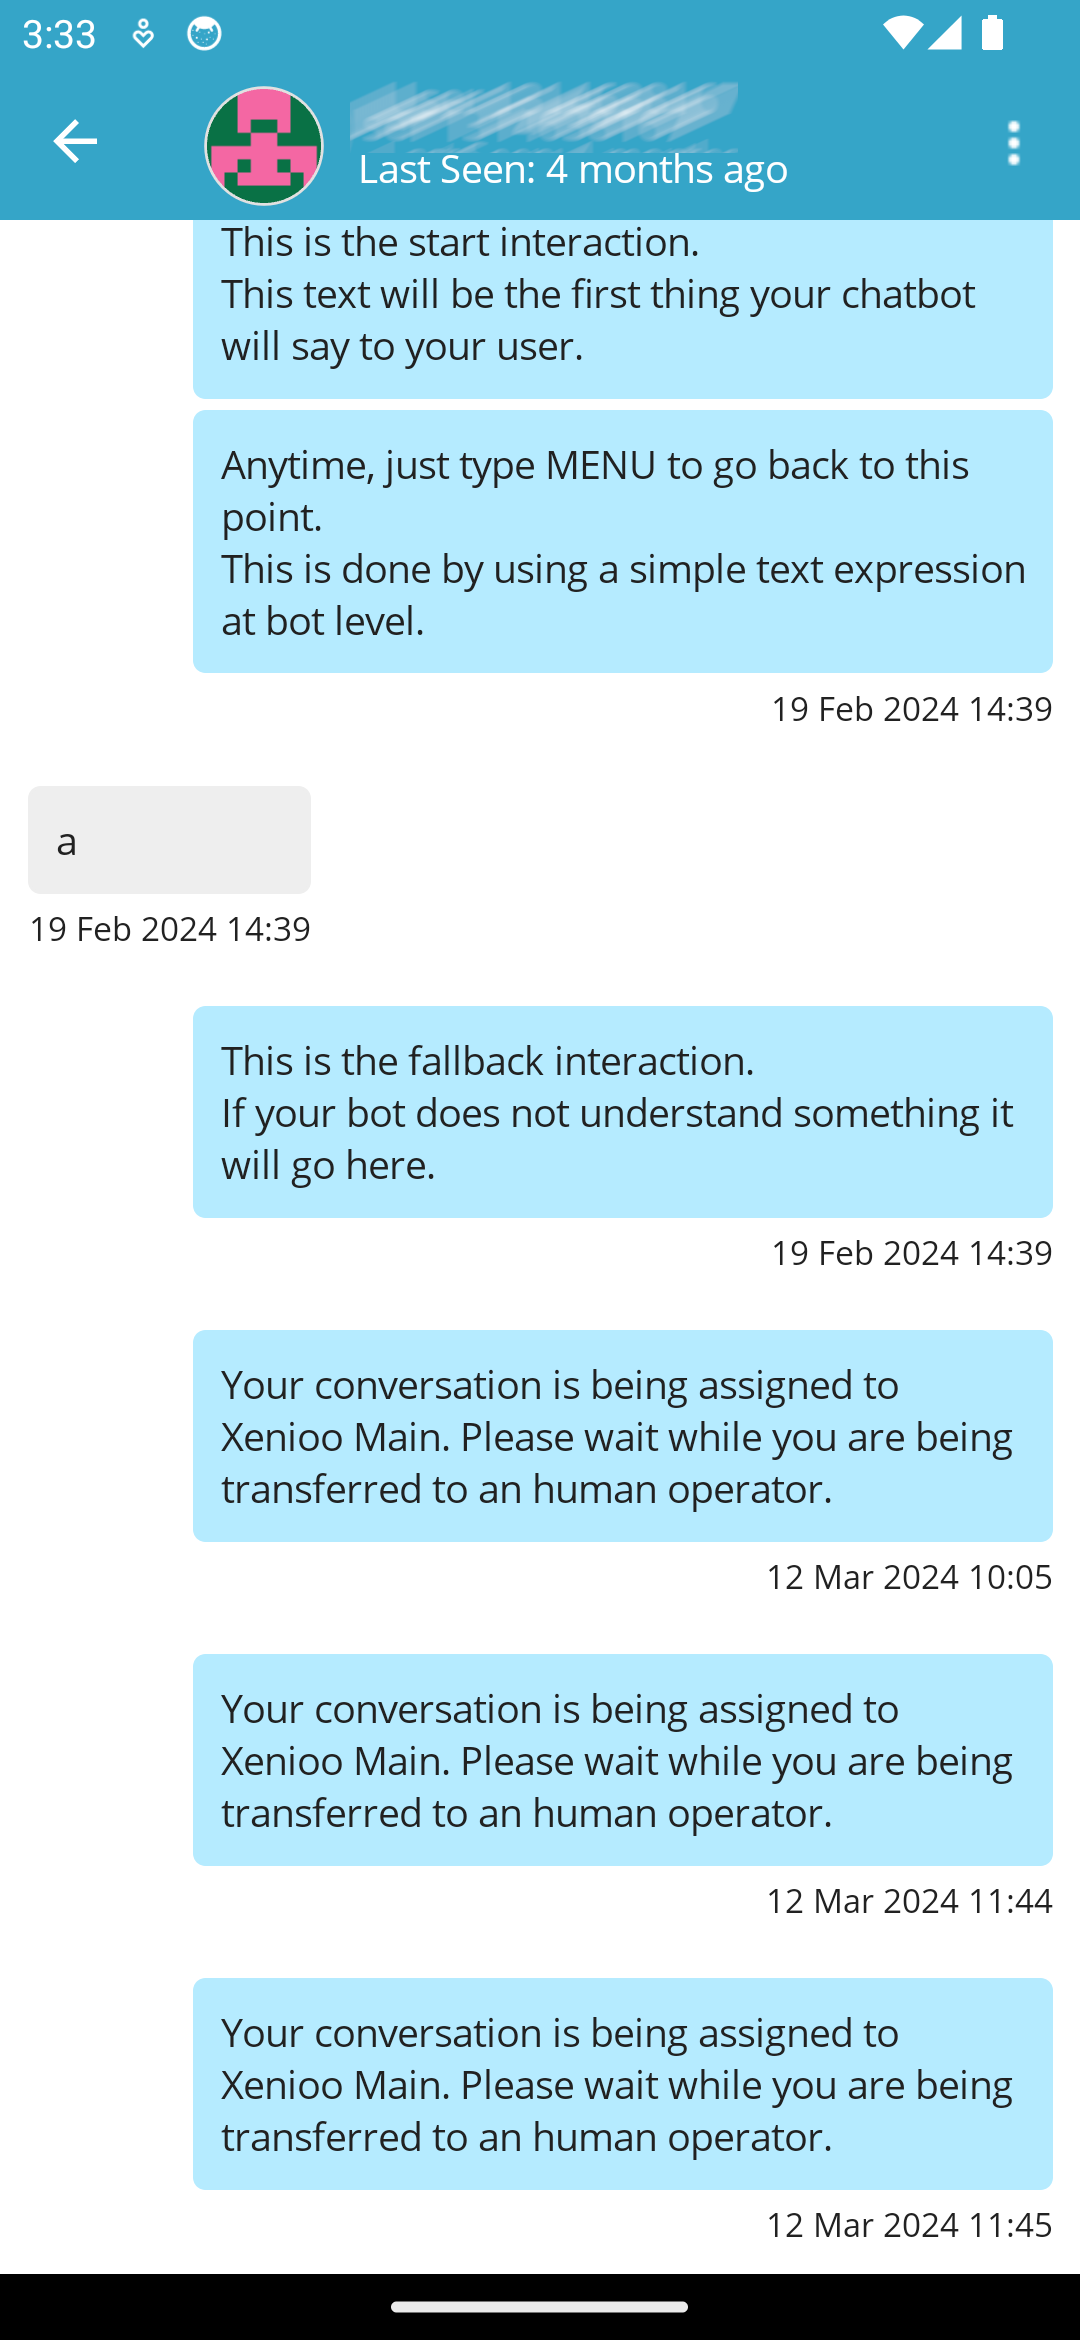Tap the Wi-Fi icon in status bar

click(x=901, y=33)
